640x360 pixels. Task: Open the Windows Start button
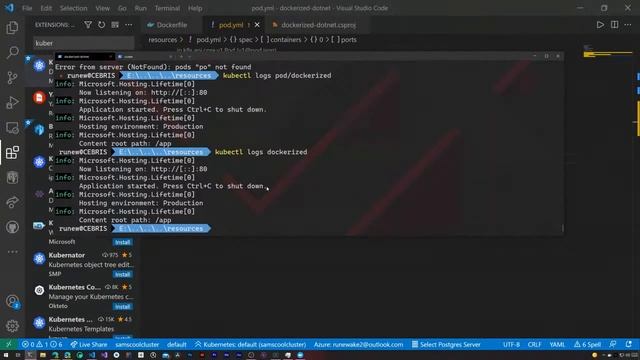(6, 356)
